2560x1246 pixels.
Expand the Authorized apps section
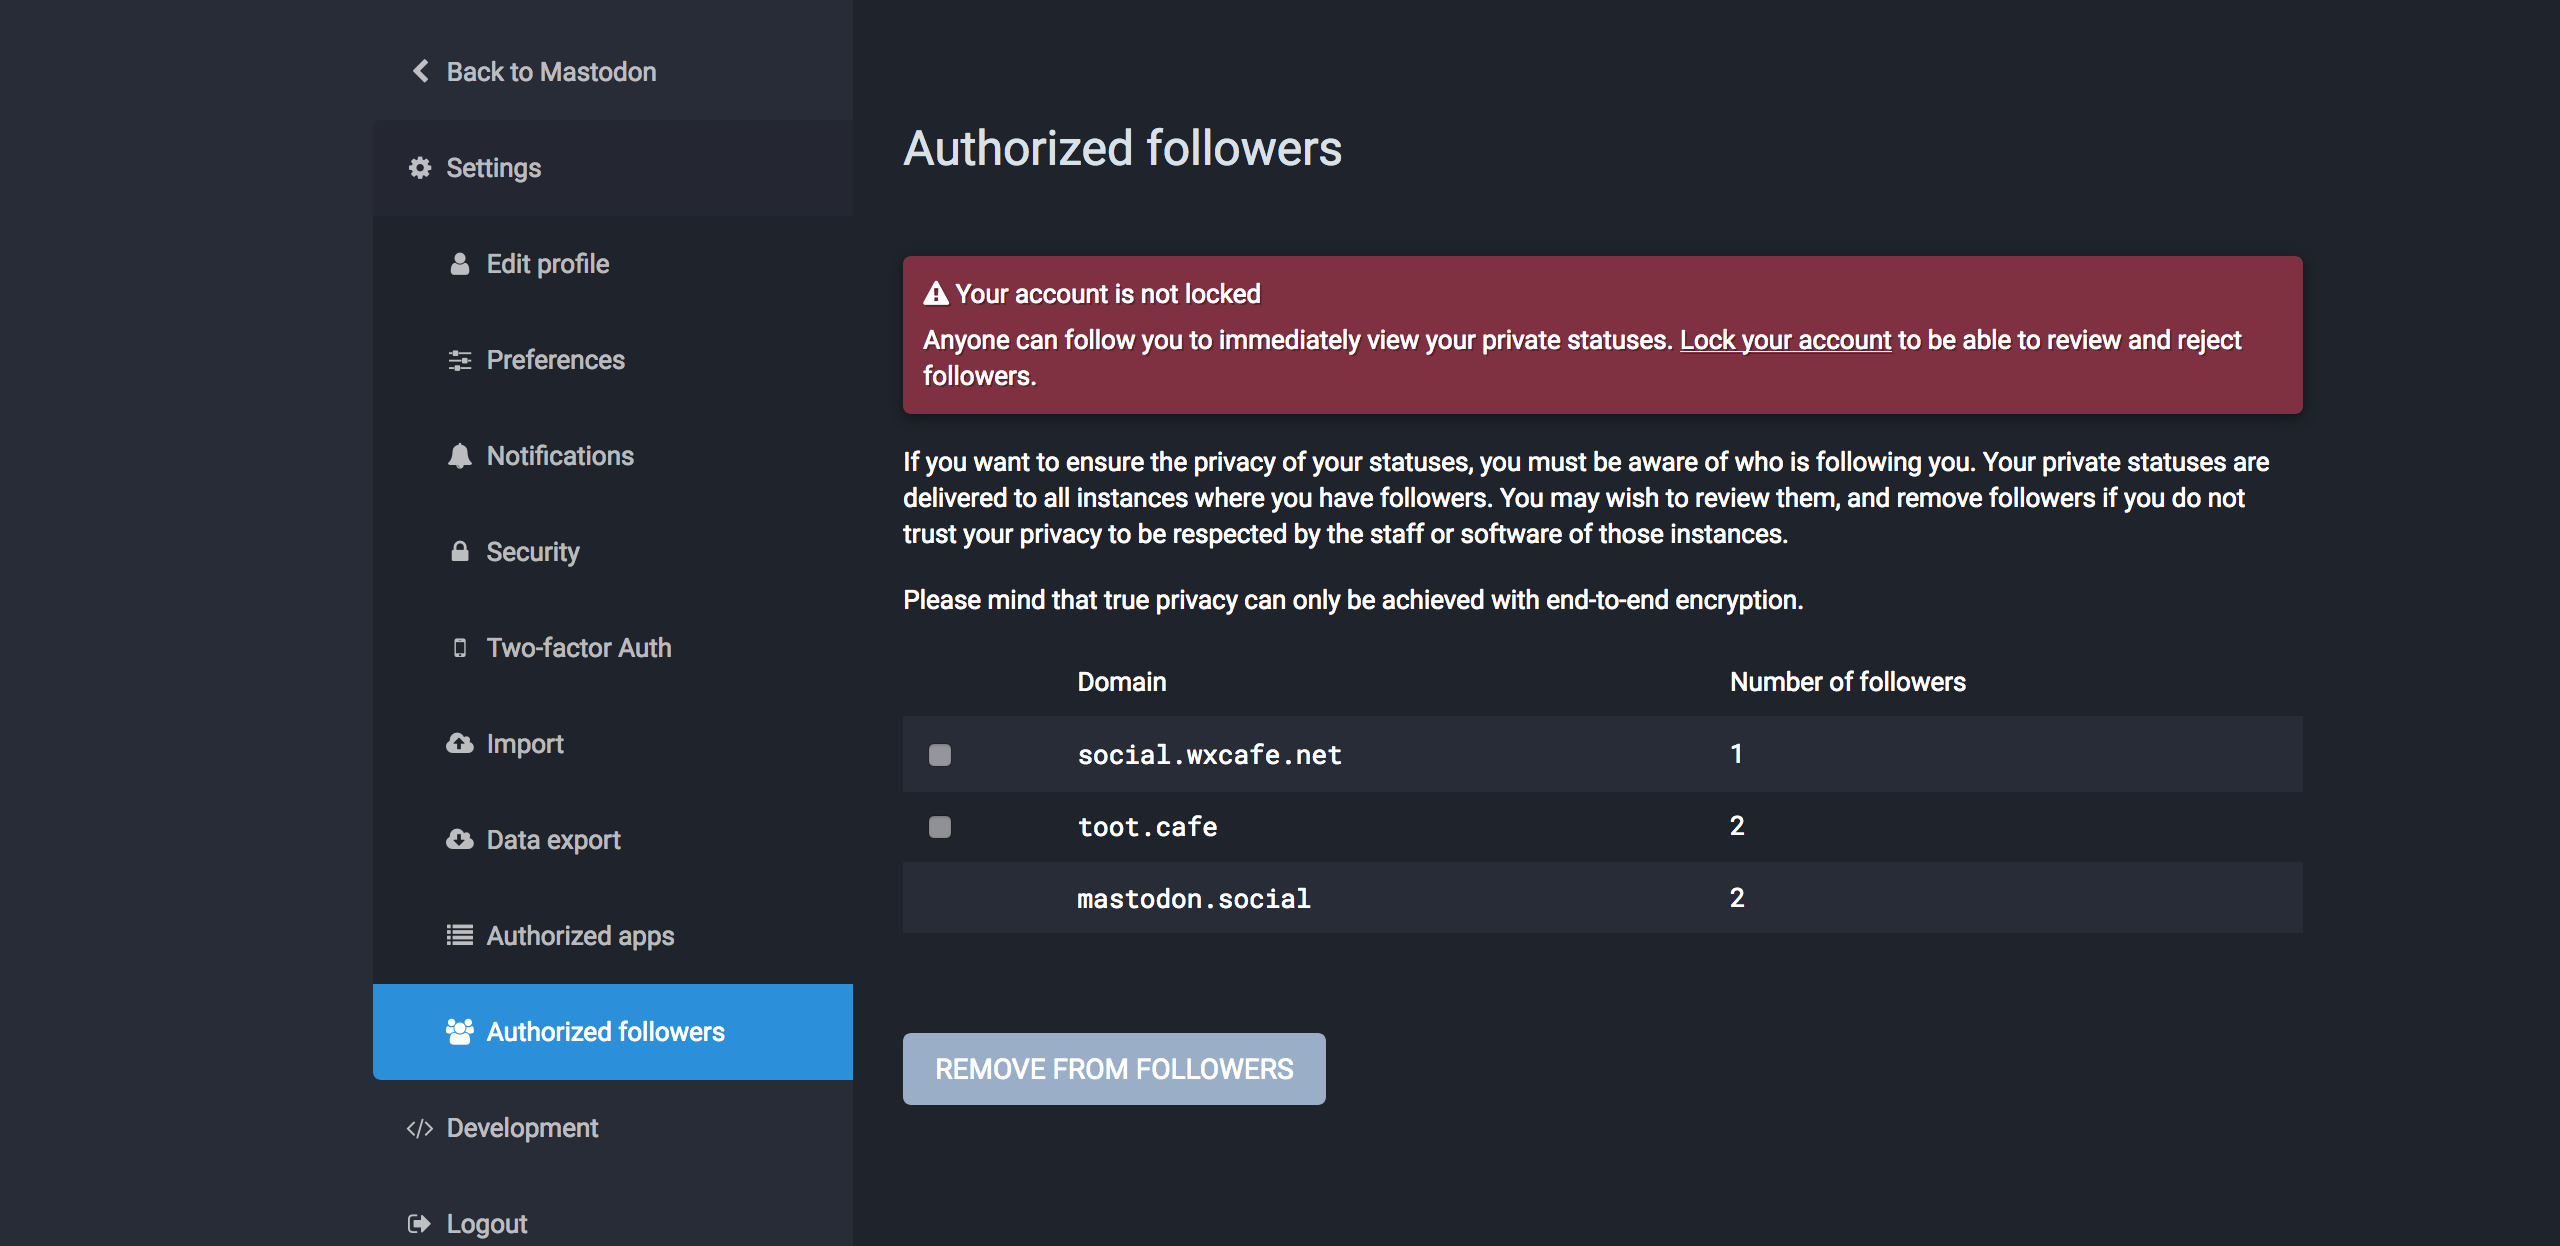(x=581, y=934)
